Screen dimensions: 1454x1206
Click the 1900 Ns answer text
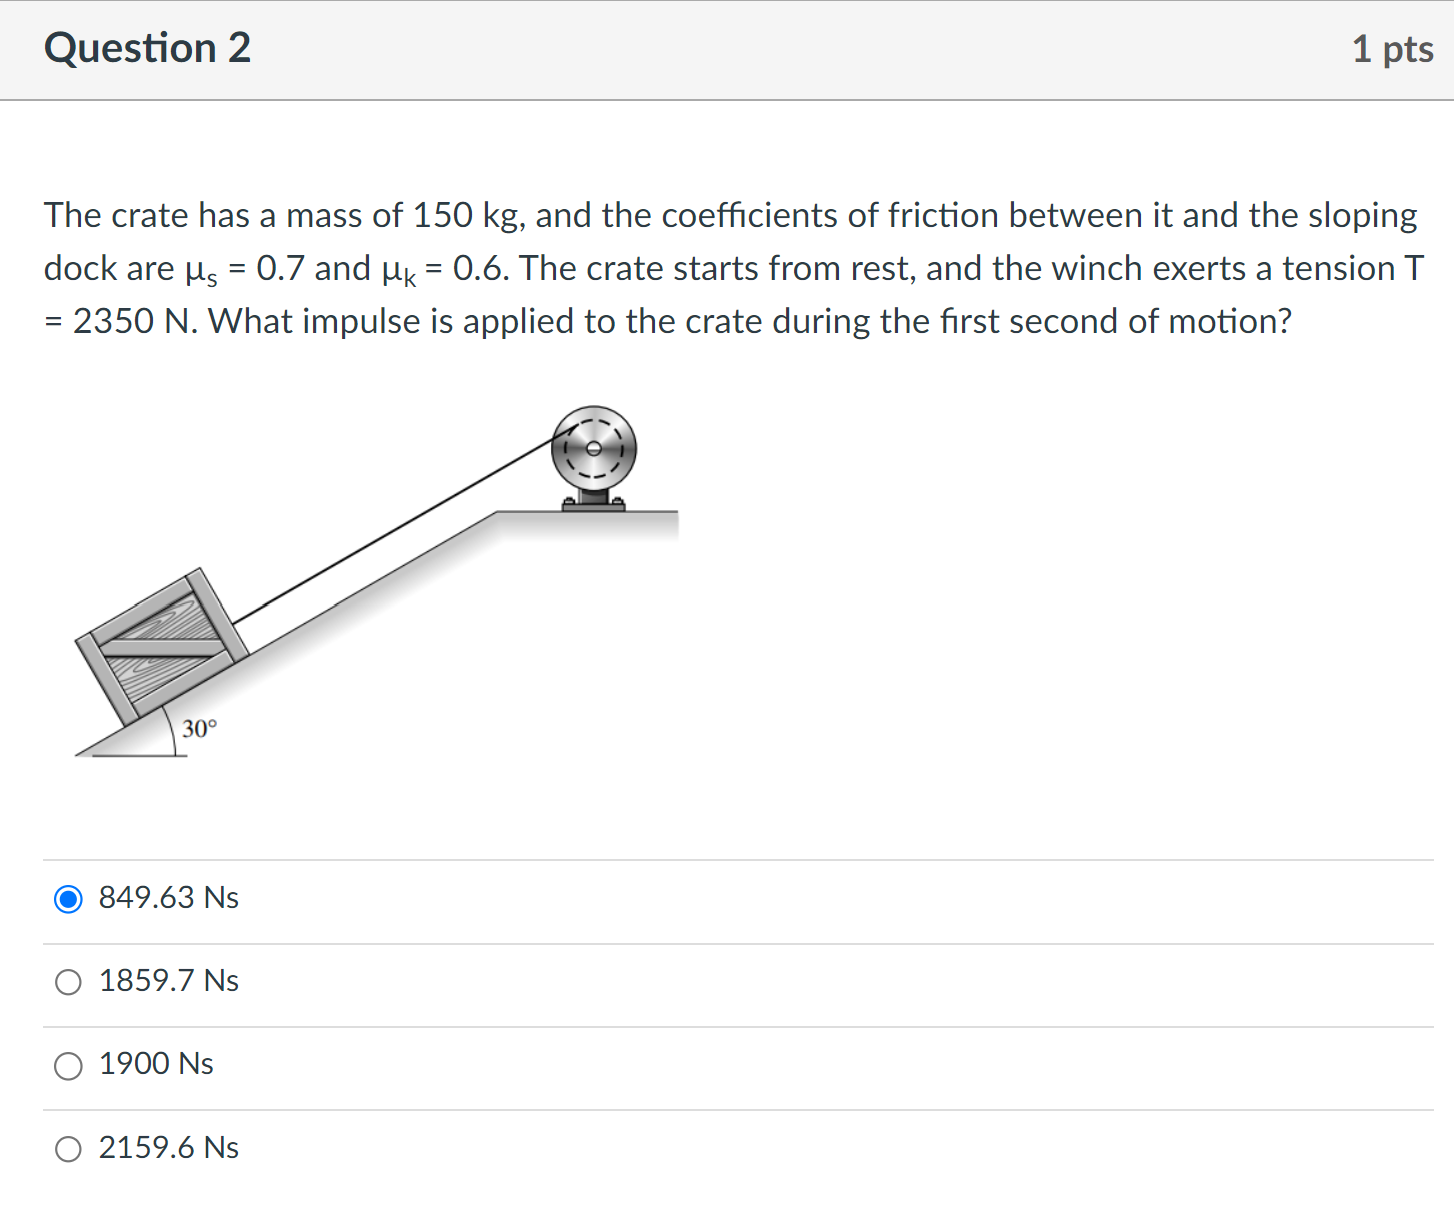coord(155,1065)
